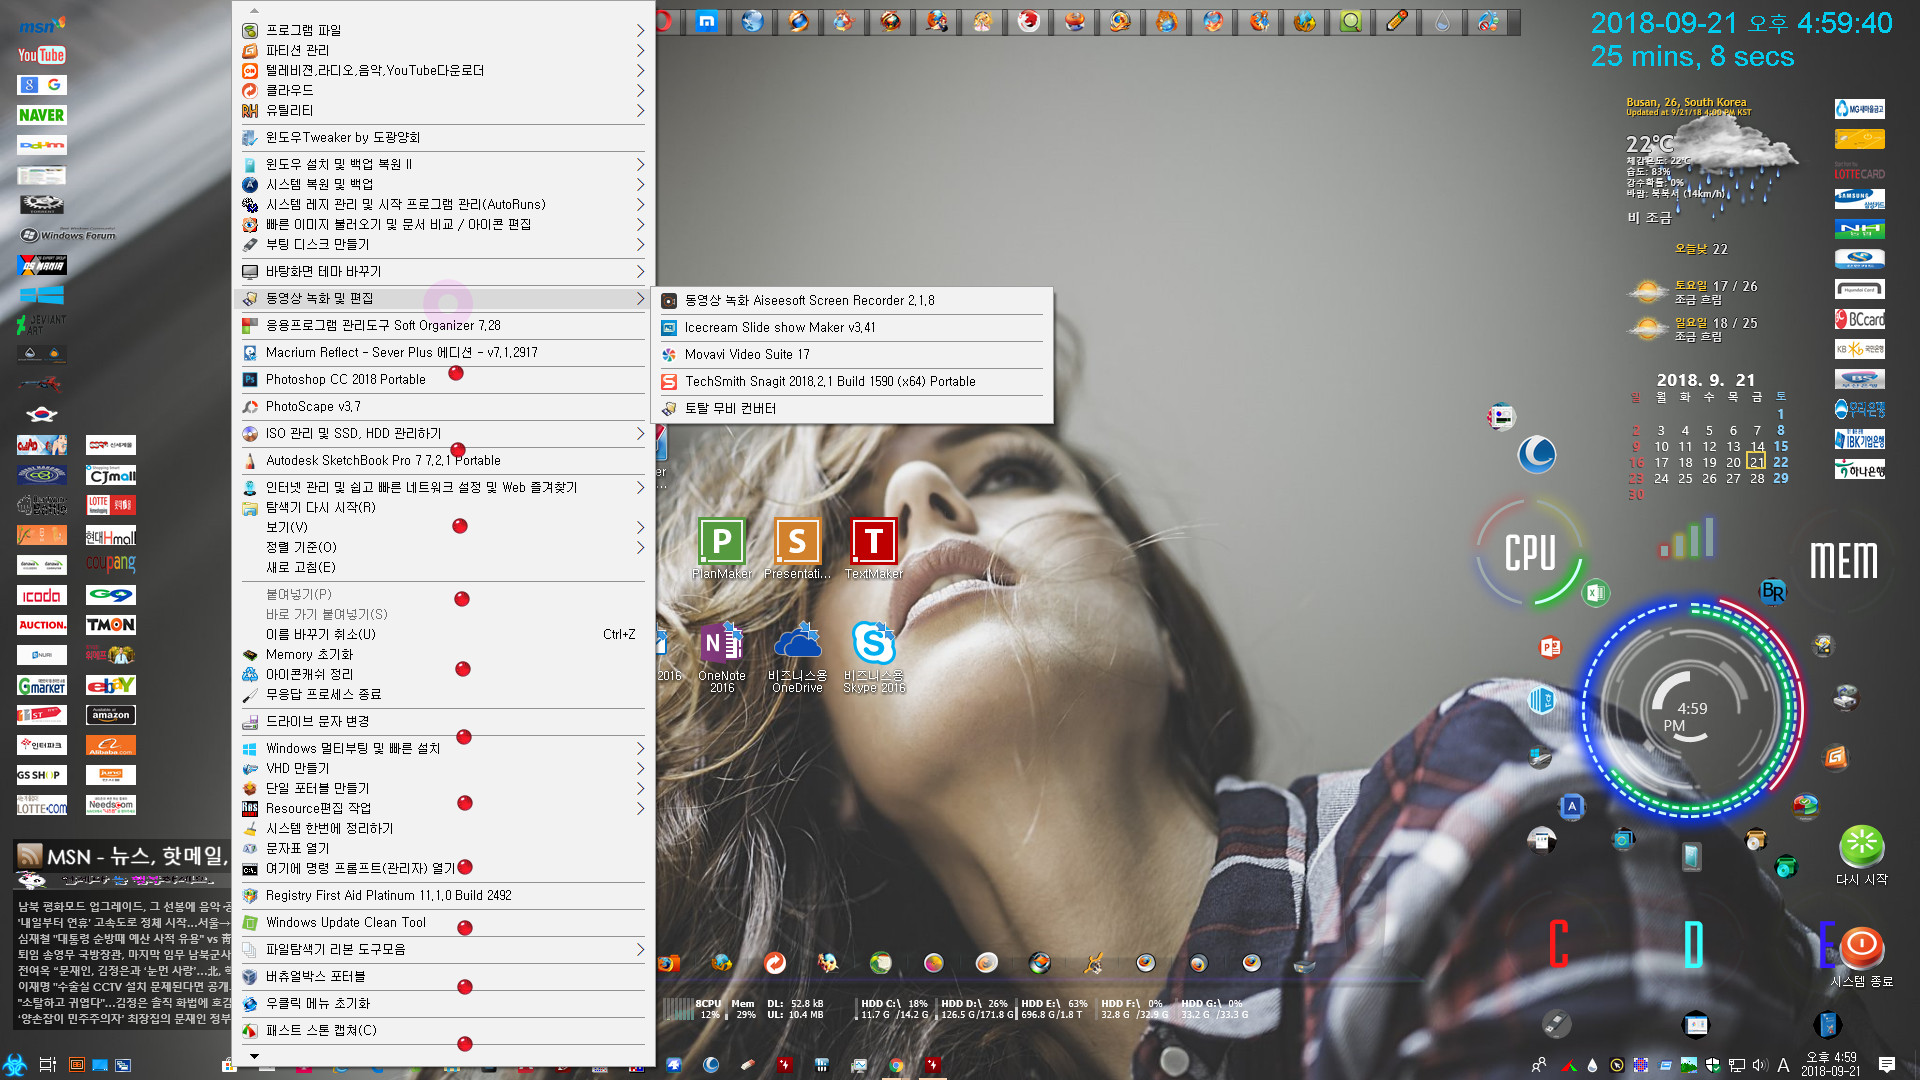
Task: Choose Movavi Video Suite 17
Action: pos(852,354)
